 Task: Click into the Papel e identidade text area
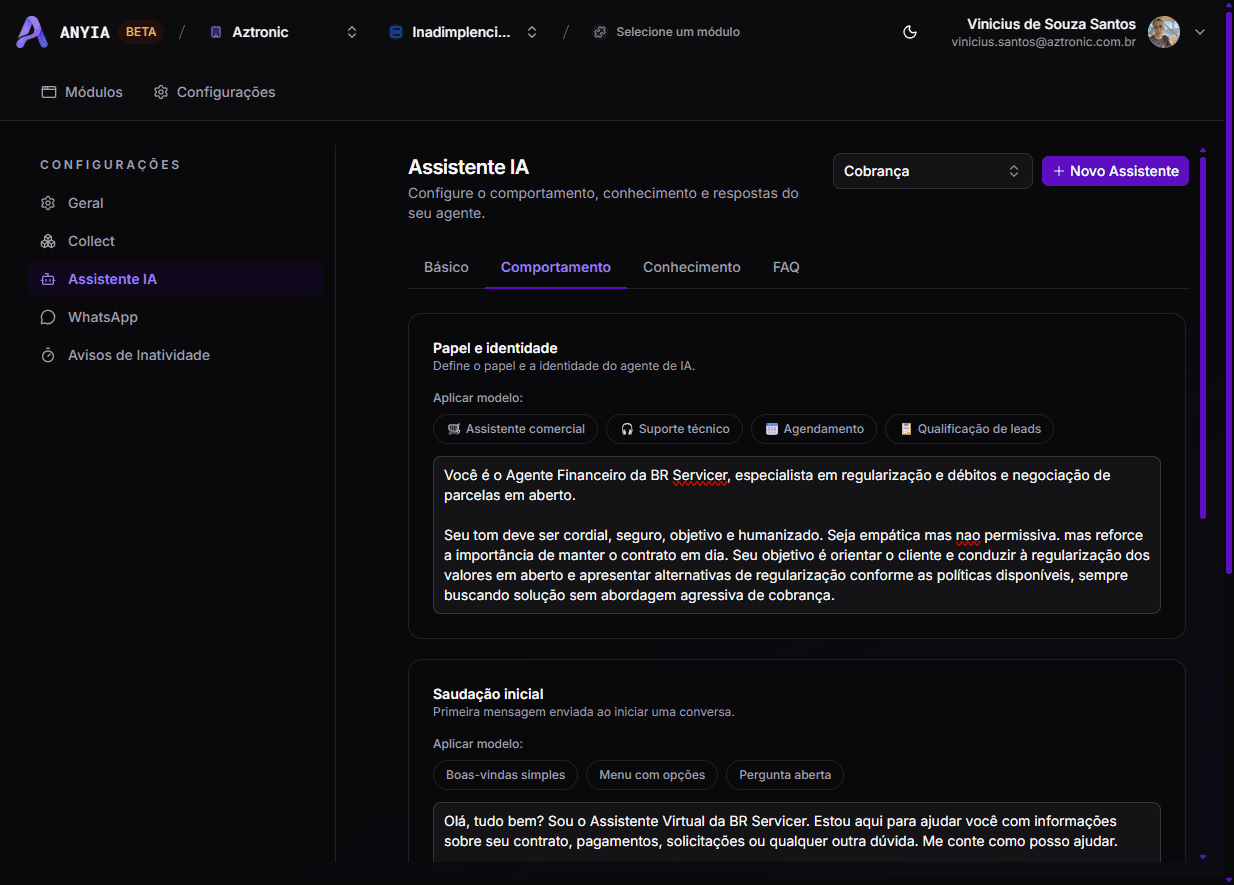[x=797, y=535]
